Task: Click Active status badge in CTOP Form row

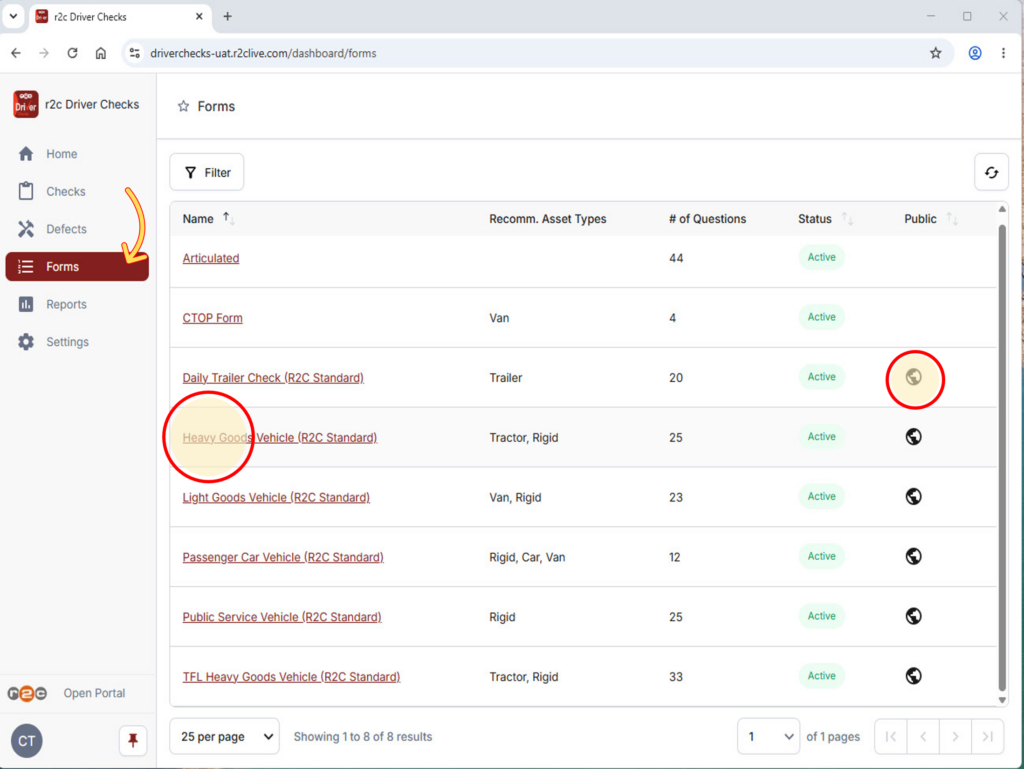Action: point(822,317)
